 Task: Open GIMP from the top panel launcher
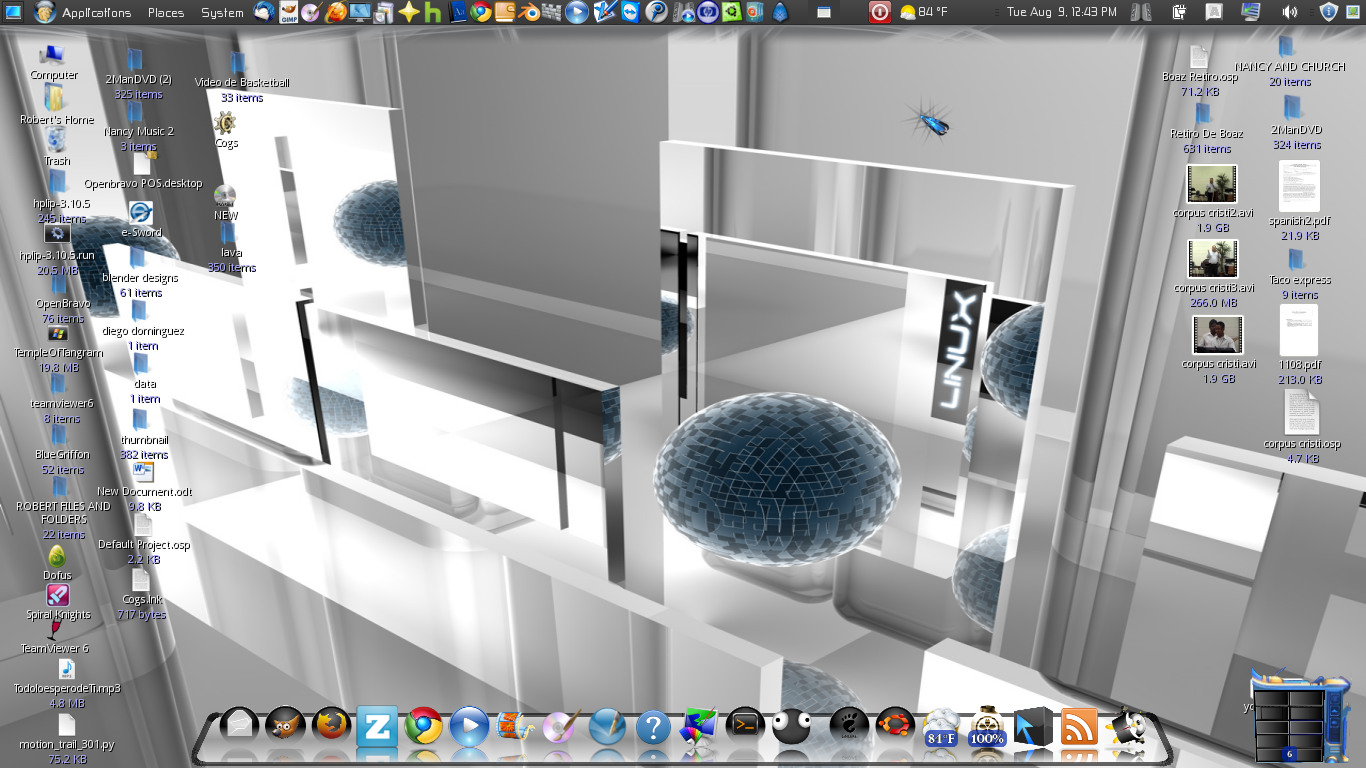tap(288, 12)
